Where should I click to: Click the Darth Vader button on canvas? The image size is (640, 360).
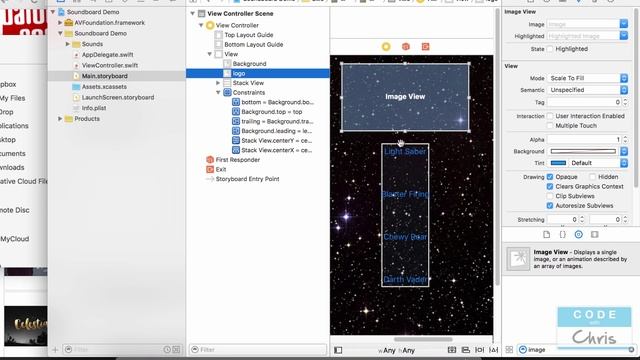[x=405, y=280]
